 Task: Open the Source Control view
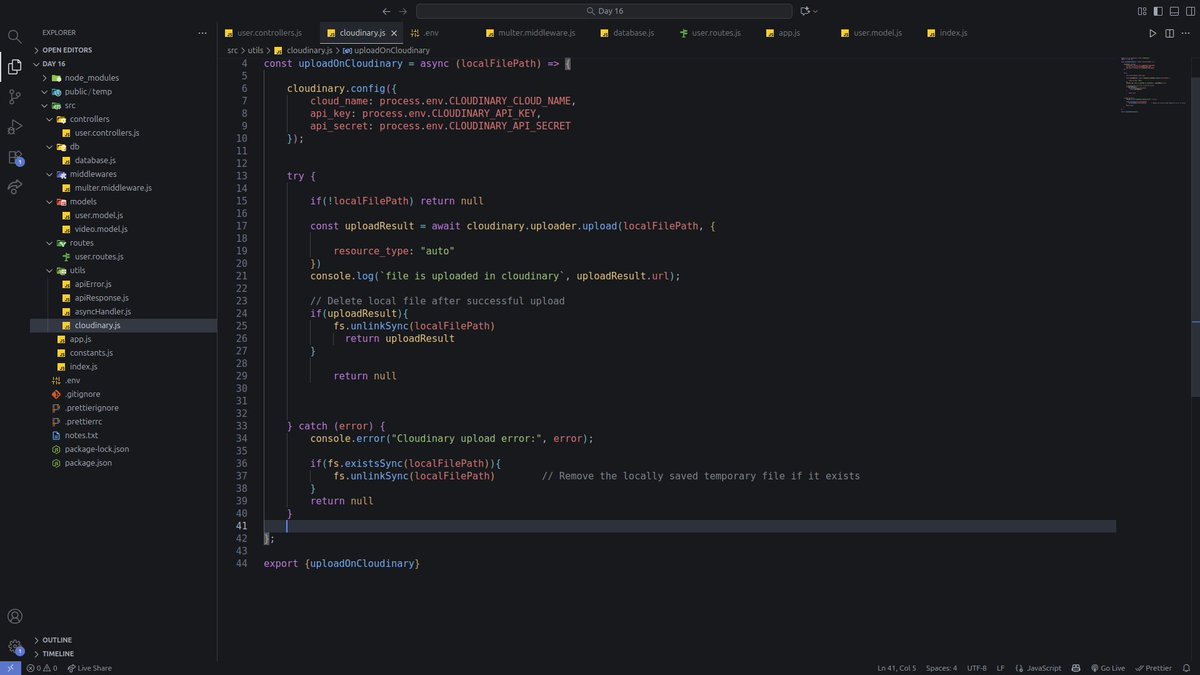point(14,94)
